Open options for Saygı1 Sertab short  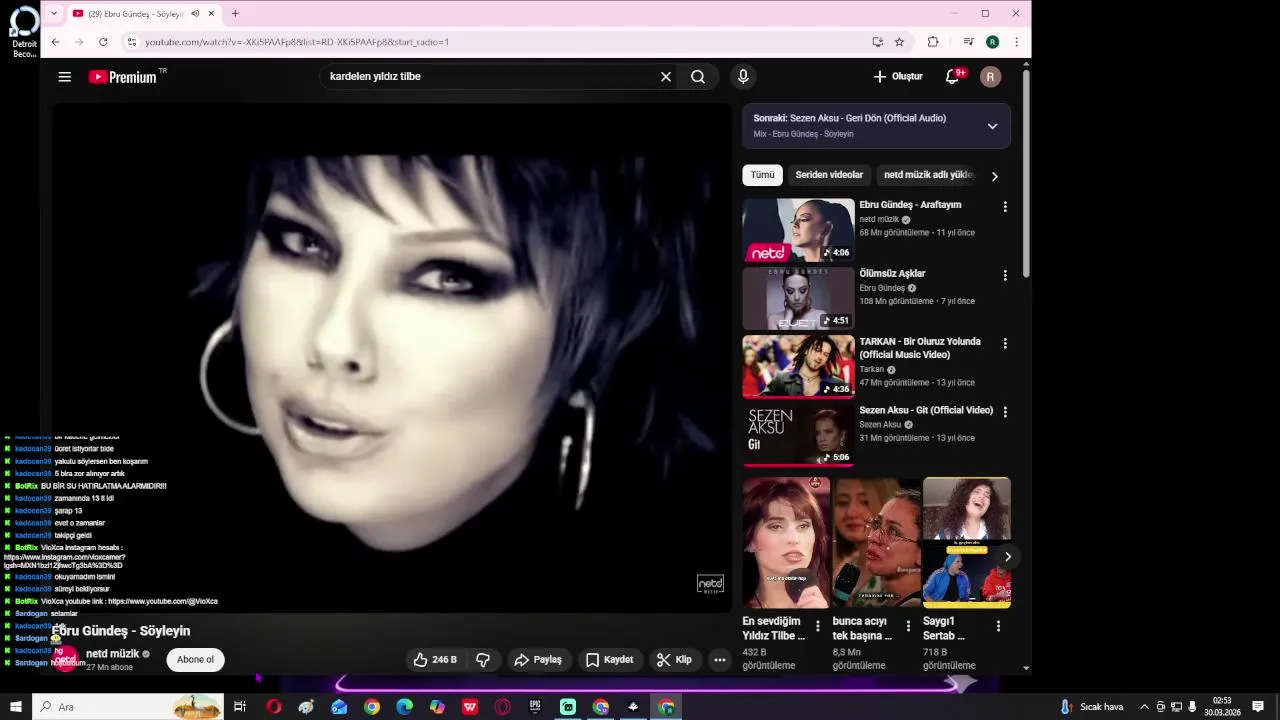998,626
